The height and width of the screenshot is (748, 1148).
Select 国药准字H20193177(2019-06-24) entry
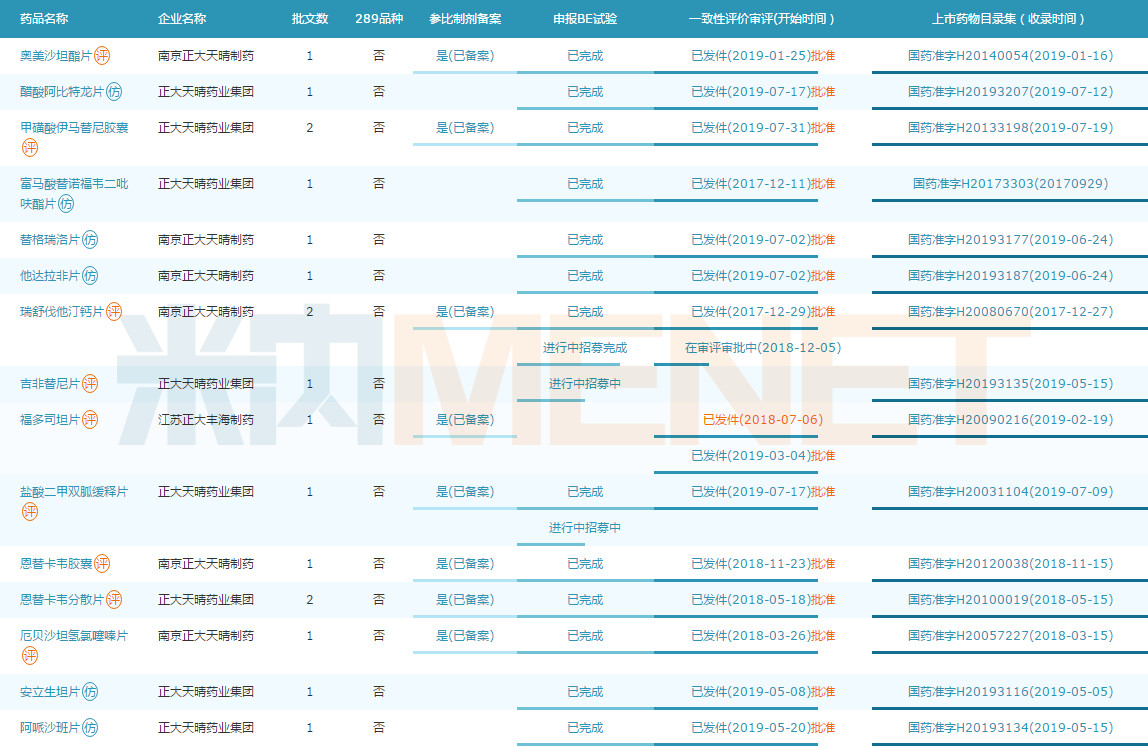pos(1010,239)
